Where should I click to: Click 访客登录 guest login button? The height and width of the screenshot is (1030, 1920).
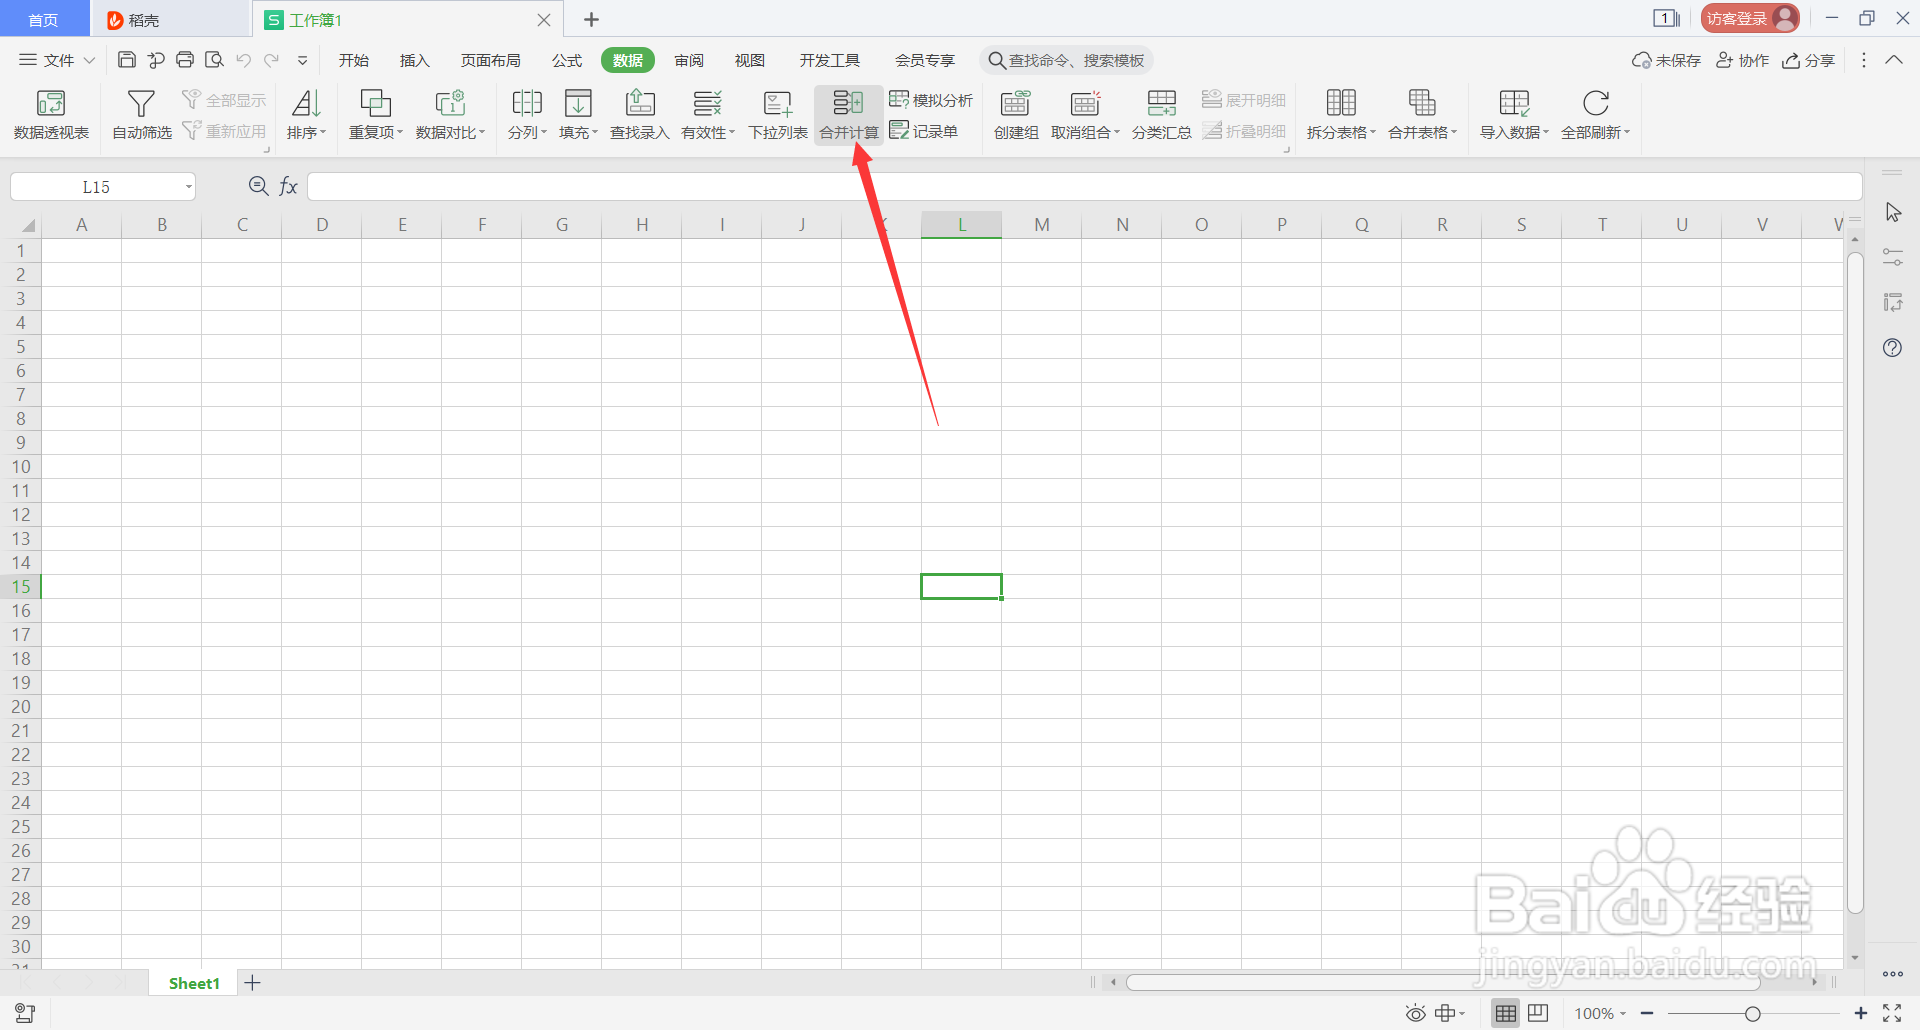pyautogui.click(x=1750, y=18)
